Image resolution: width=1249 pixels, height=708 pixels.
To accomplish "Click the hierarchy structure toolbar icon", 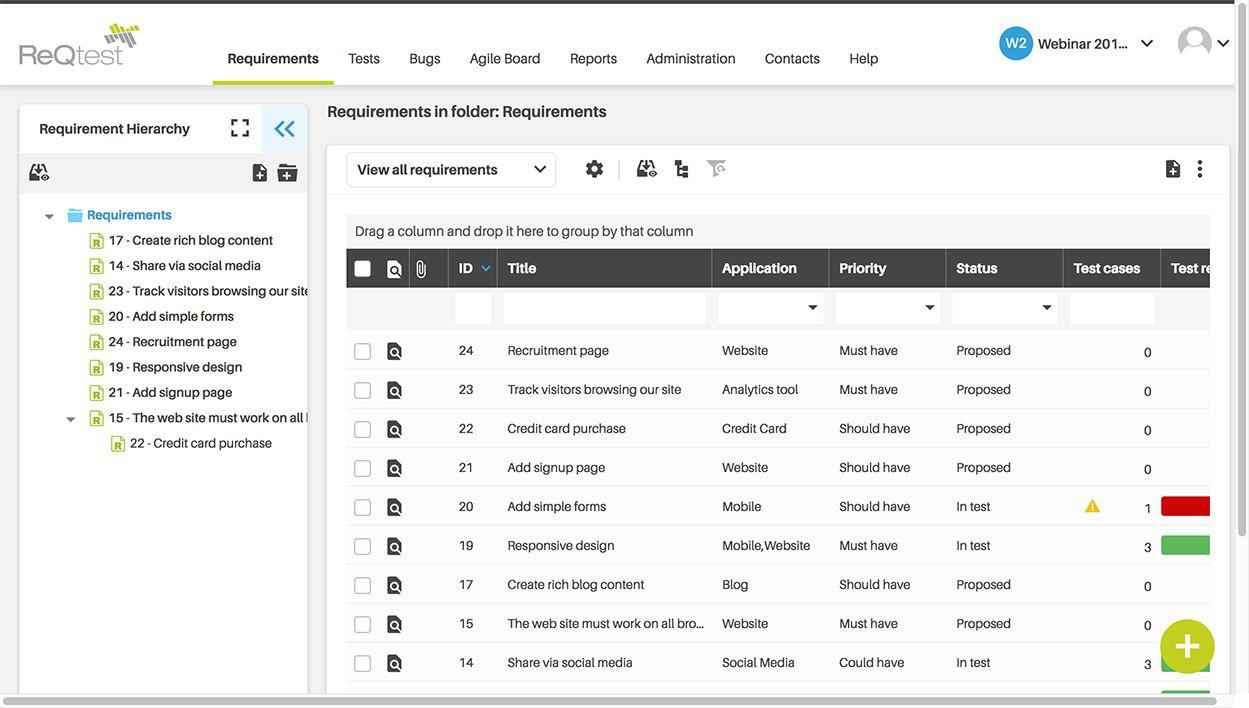I will coord(682,169).
